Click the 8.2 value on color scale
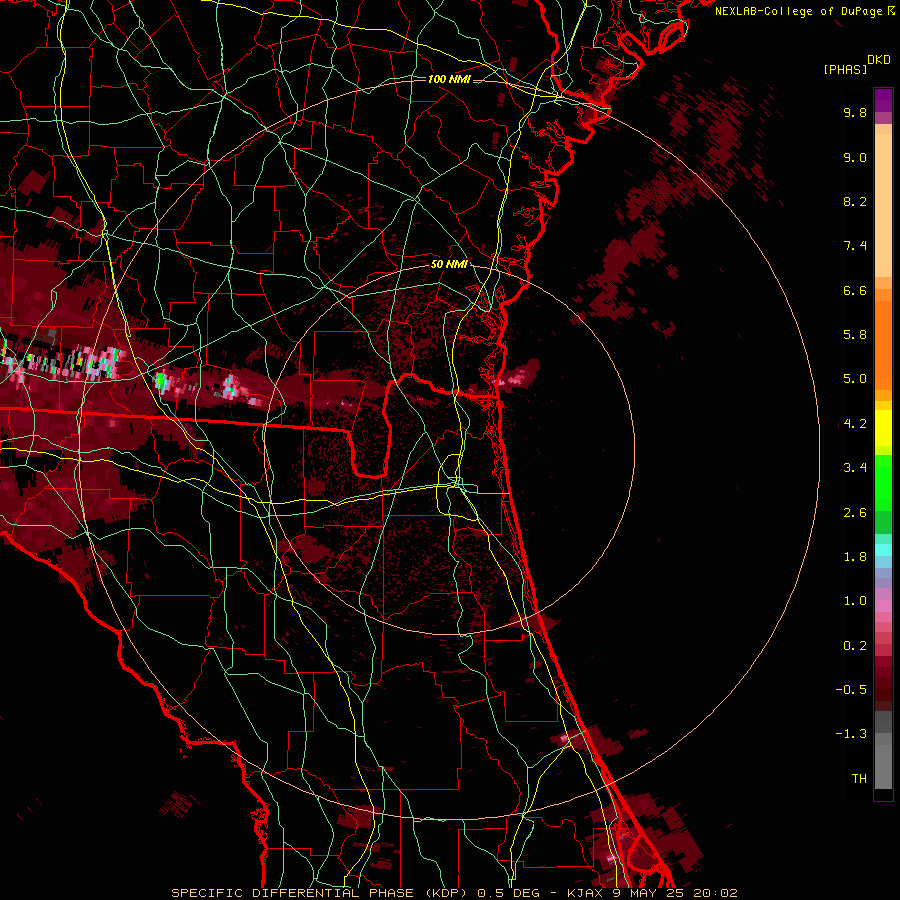This screenshot has width=900, height=900. click(x=855, y=202)
